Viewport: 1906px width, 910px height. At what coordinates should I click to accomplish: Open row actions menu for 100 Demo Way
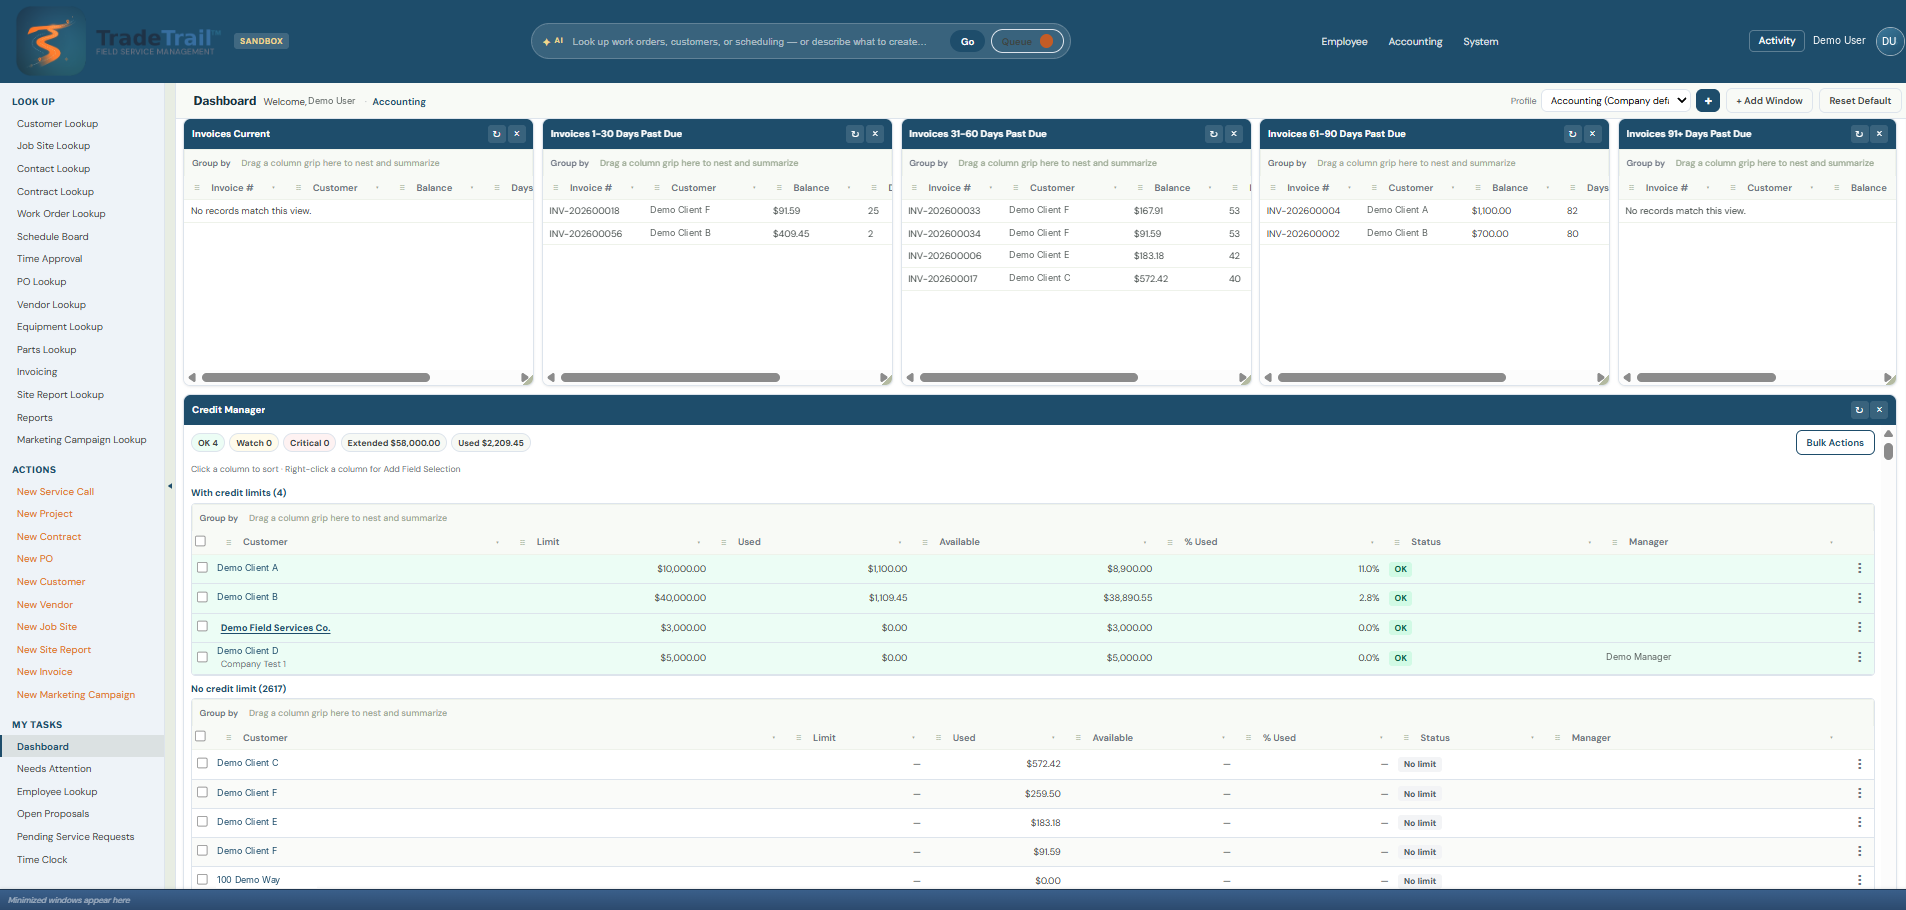pos(1860,880)
